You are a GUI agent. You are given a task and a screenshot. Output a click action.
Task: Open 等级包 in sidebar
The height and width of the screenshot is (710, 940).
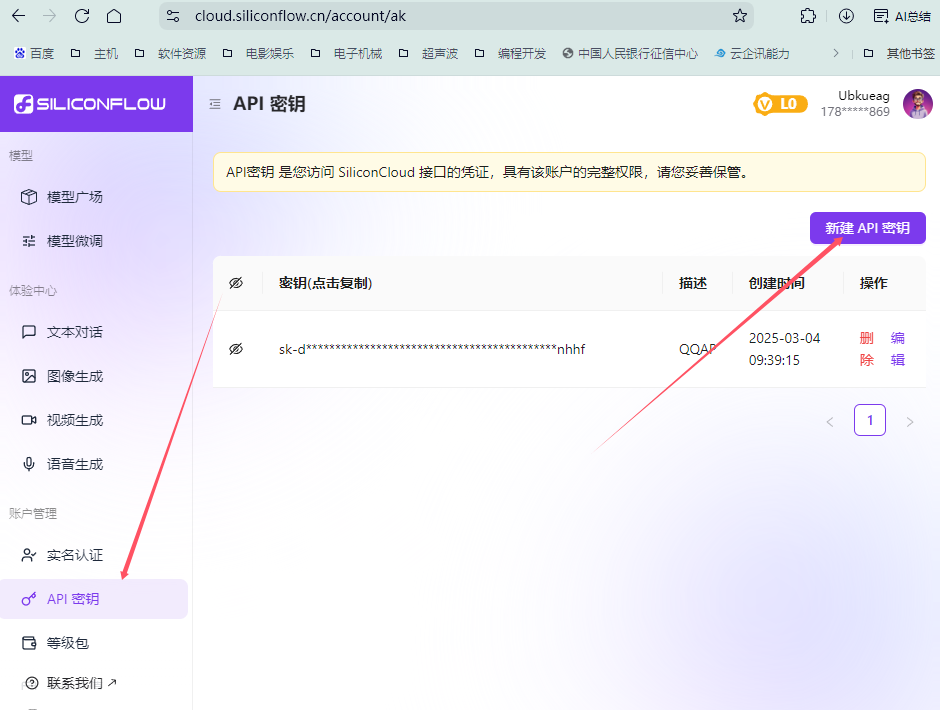55,643
